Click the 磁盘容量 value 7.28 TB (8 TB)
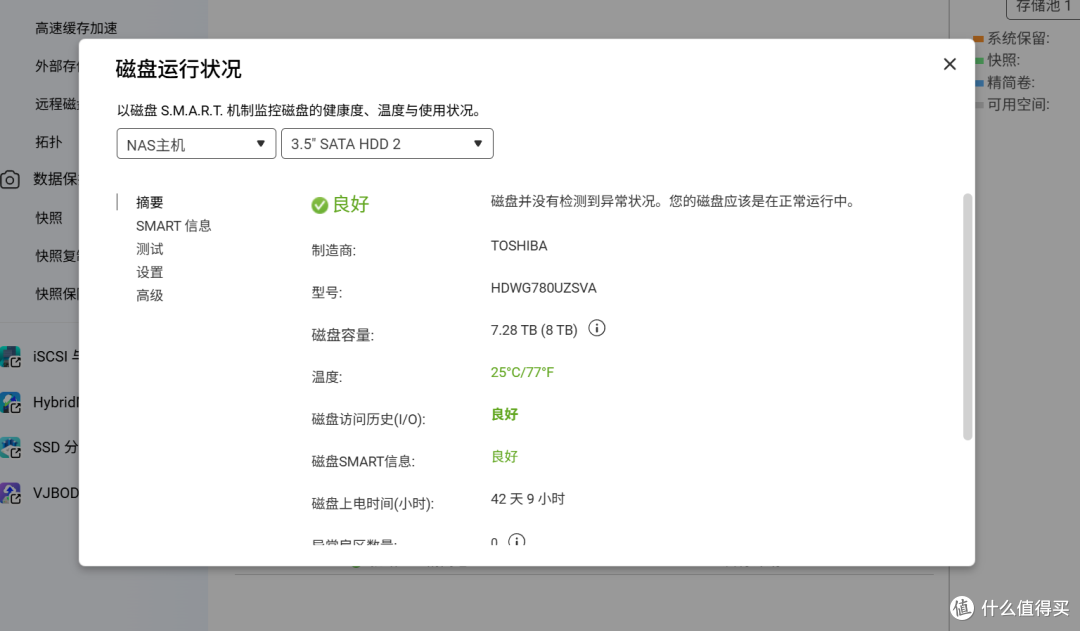 [x=534, y=330]
